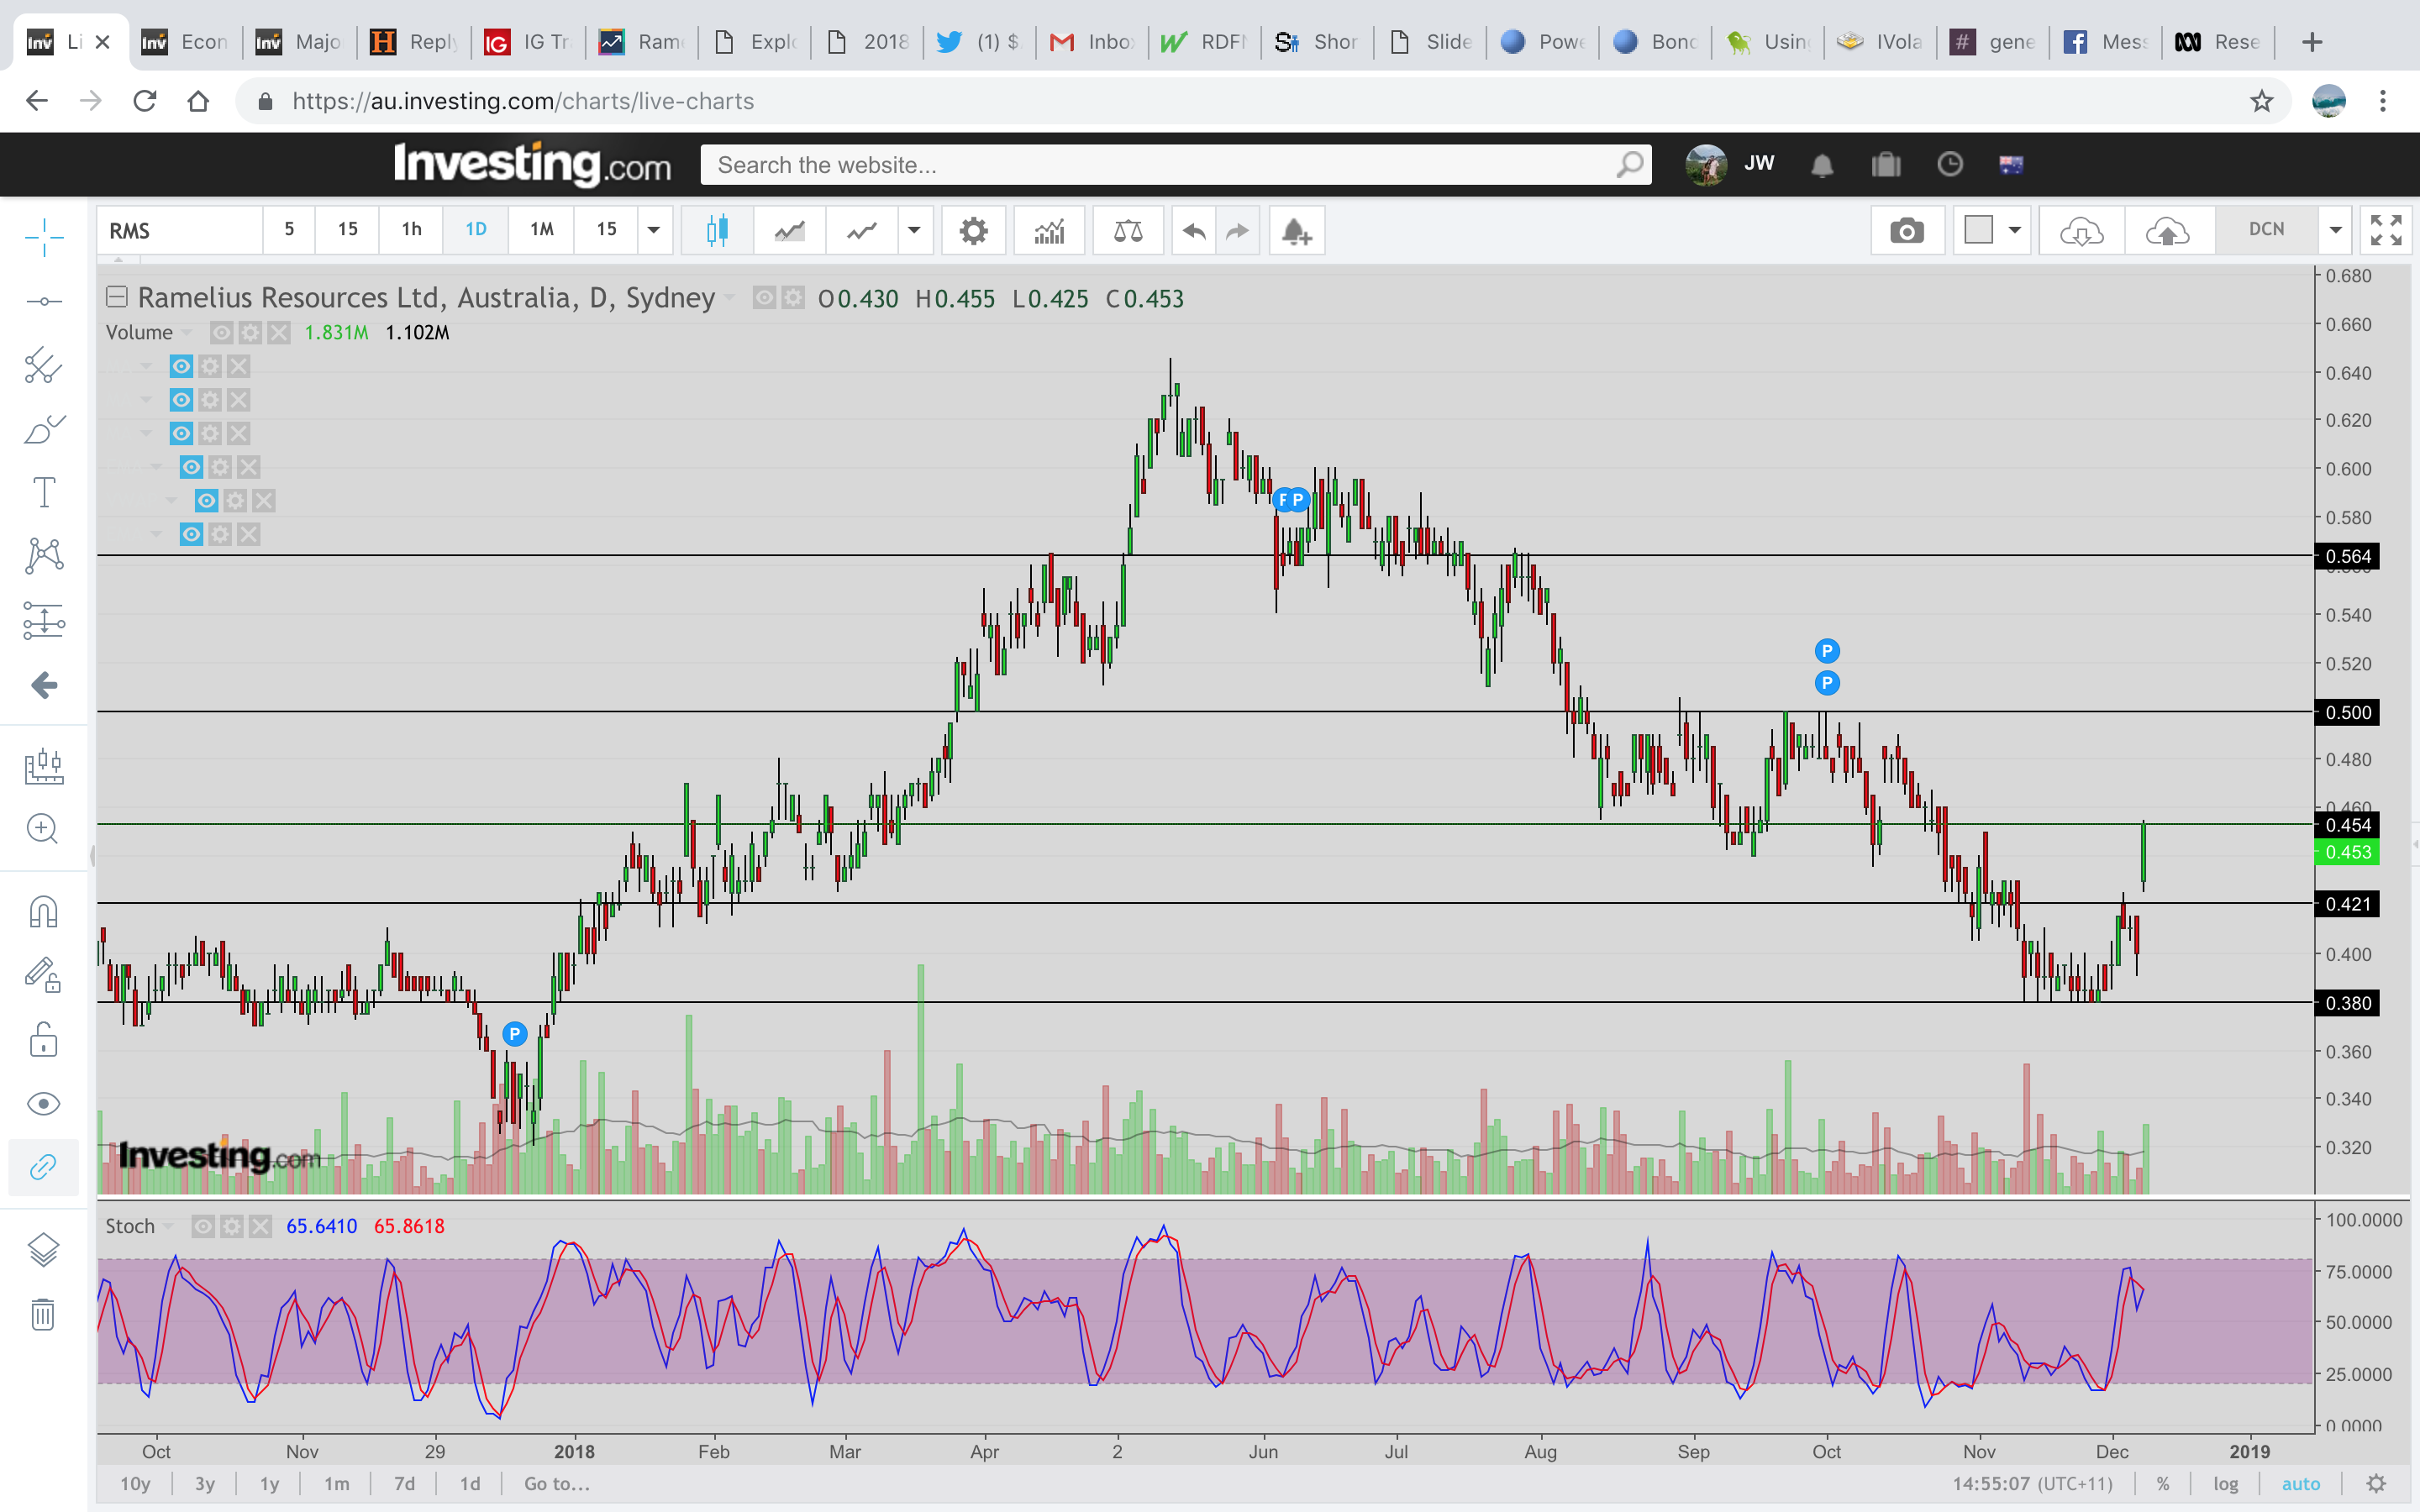Open Stoch indicator settings
This screenshot has width=2420, height=1512.
click(232, 1226)
